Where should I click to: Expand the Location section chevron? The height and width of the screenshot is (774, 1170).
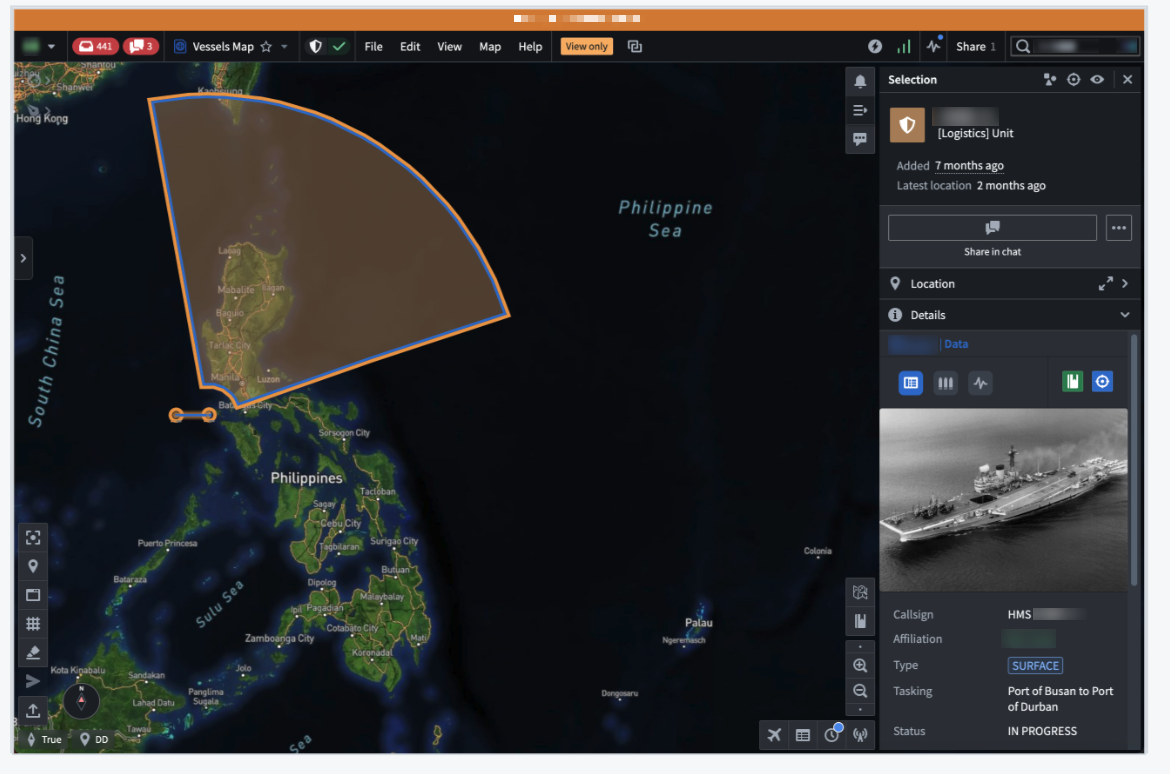[x=1125, y=284]
